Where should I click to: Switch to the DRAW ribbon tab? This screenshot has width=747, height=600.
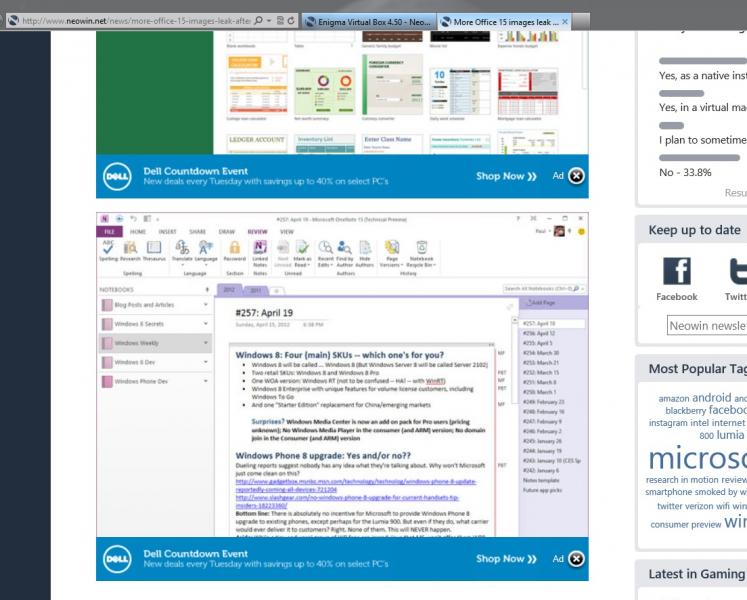point(227,232)
